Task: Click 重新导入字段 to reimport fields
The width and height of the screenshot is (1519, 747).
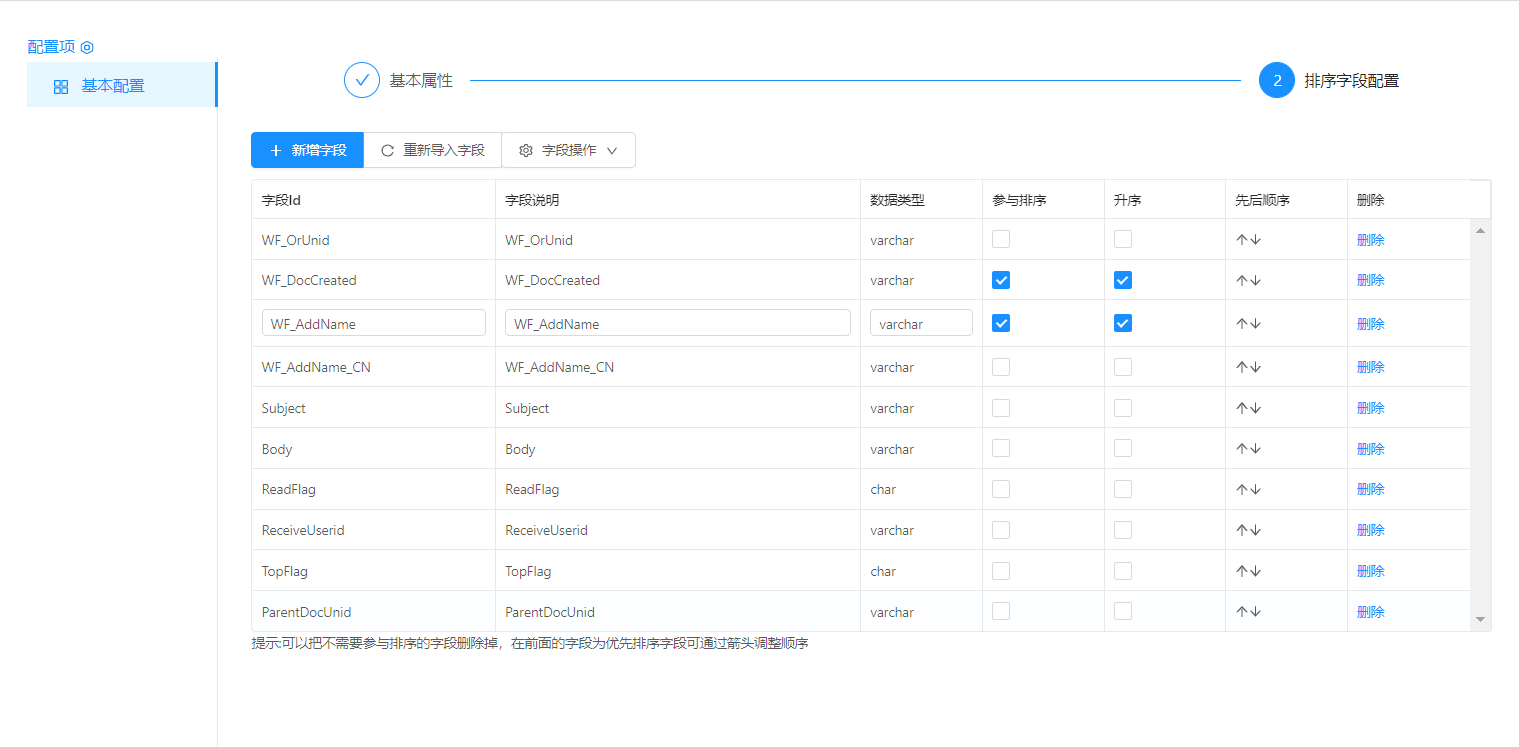Action: point(432,150)
